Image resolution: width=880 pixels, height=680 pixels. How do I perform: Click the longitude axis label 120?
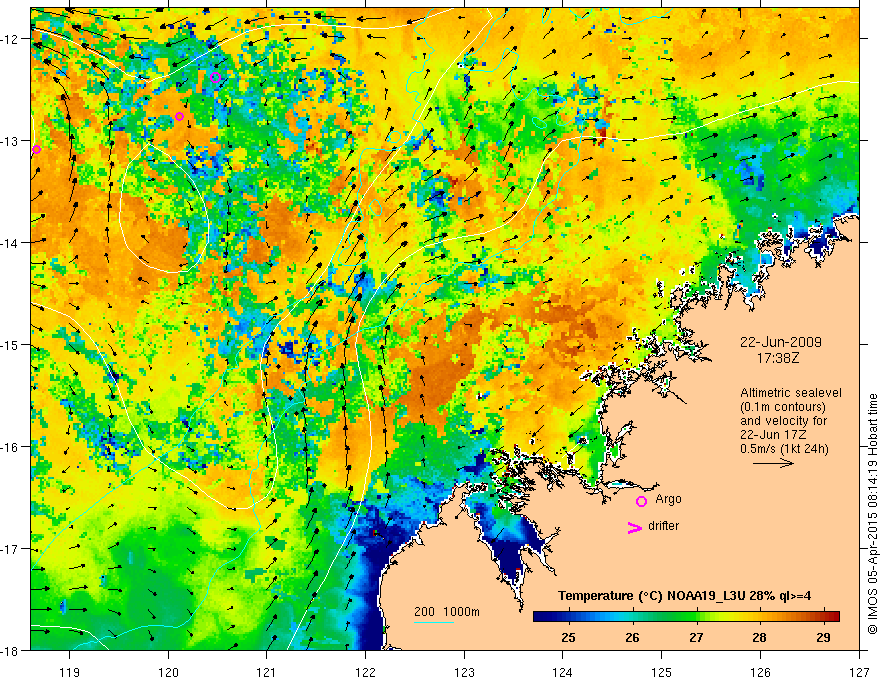[x=168, y=672]
